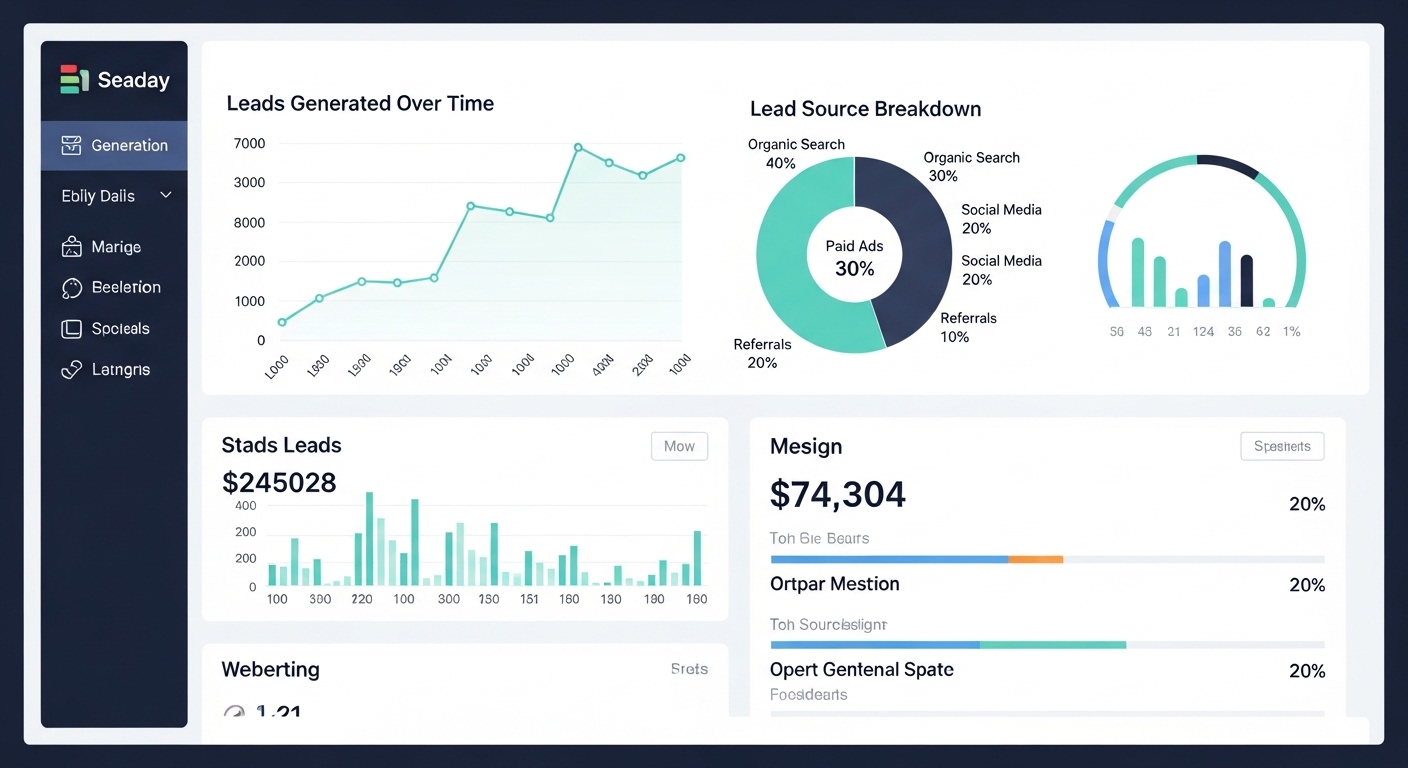Click the Paid Ads 30% donut center
Screen dimensions: 1408x768
click(x=854, y=257)
